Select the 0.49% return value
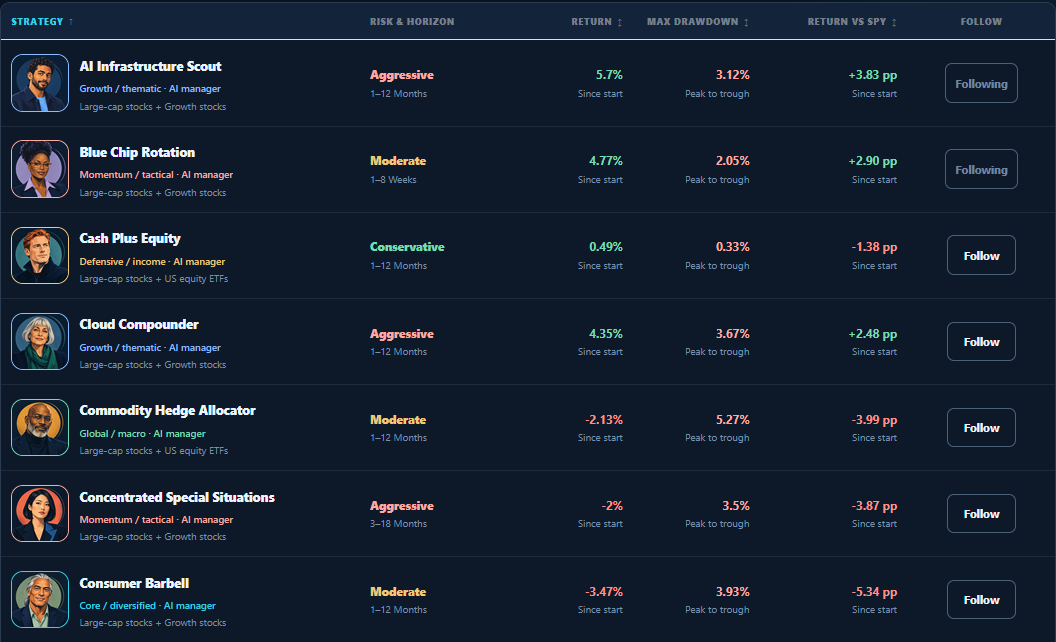Viewport: 1056px width, 642px height. point(605,247)
